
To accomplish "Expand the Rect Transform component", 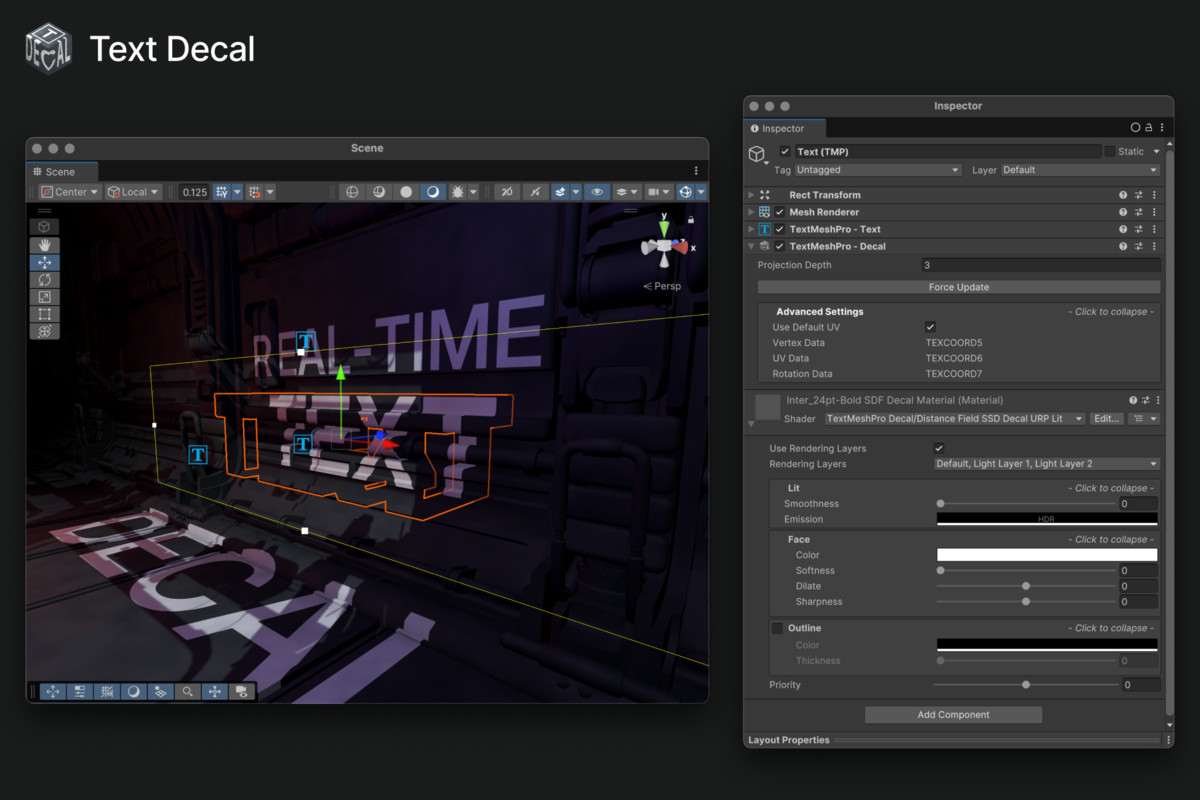I will pos(750,194).
